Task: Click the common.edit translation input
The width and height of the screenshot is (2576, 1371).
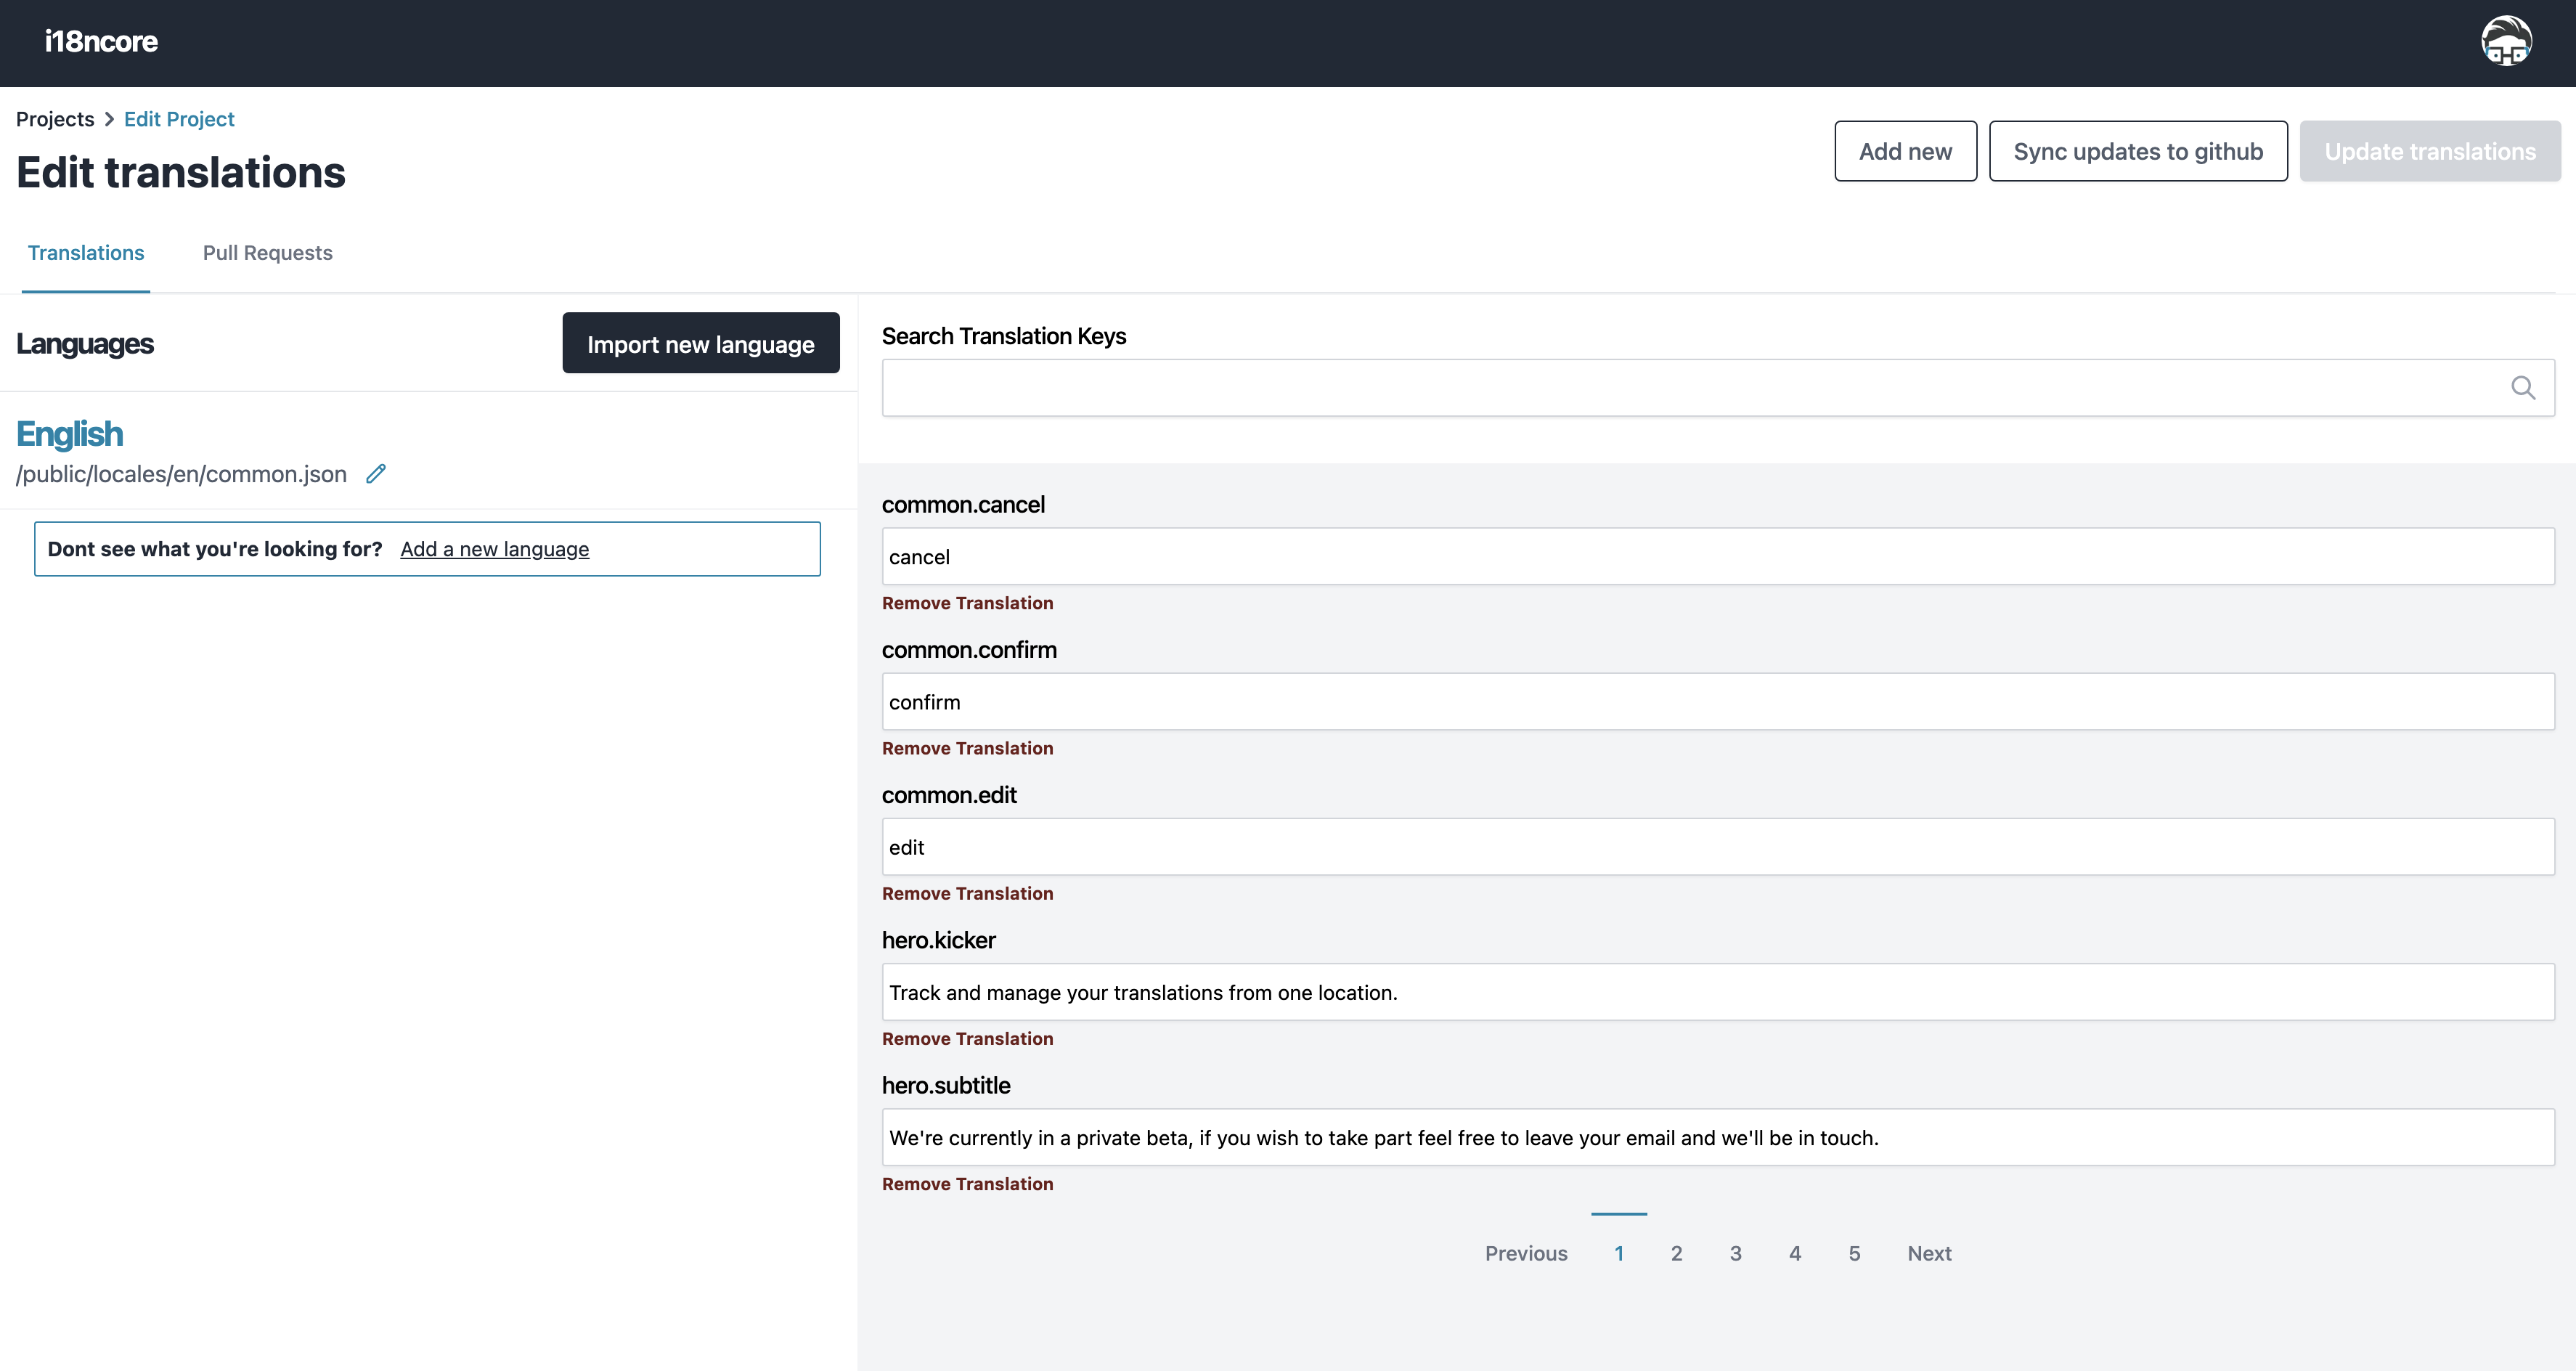Action: click(1718, 846)
